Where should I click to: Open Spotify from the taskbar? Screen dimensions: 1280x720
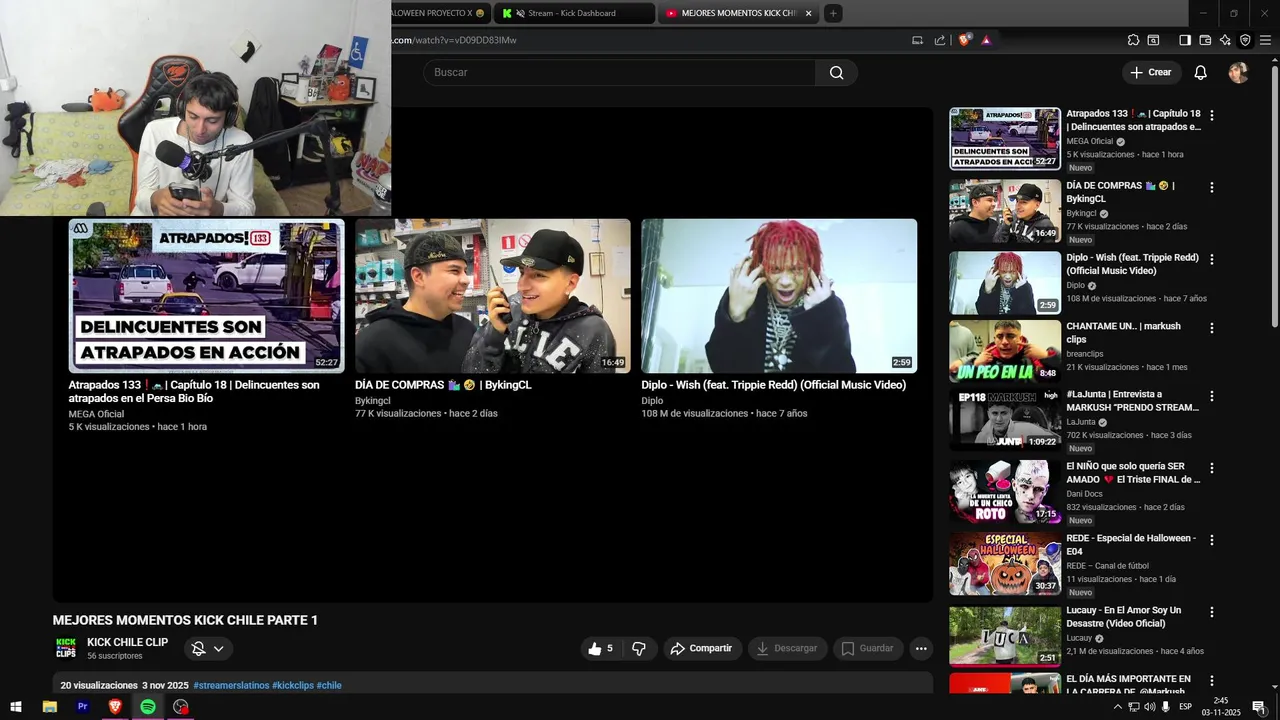tap(148, 706)
